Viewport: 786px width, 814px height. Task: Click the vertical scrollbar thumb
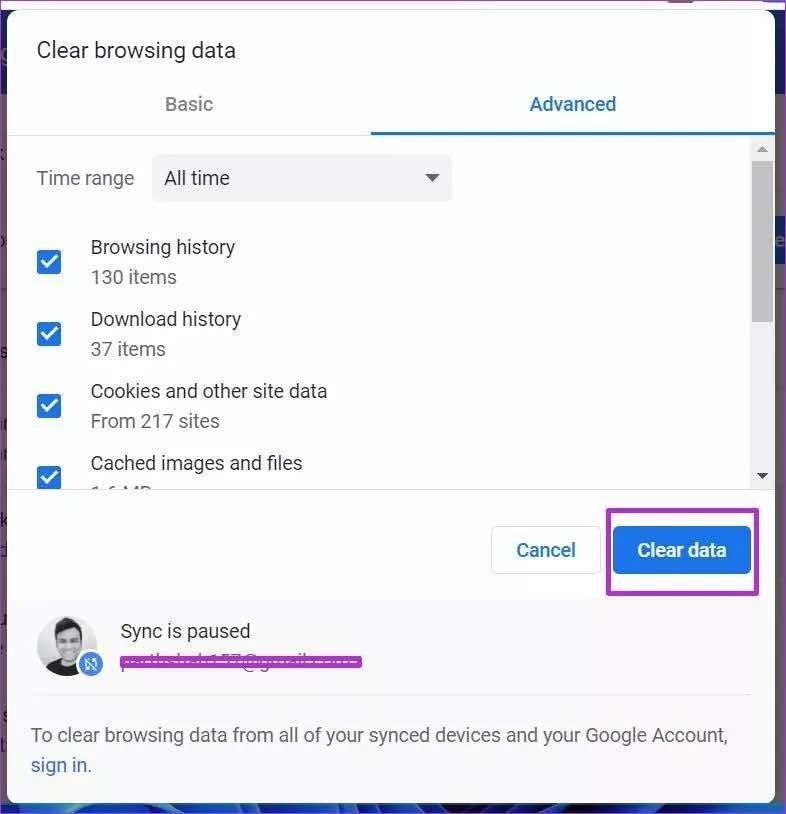[762, 241]
